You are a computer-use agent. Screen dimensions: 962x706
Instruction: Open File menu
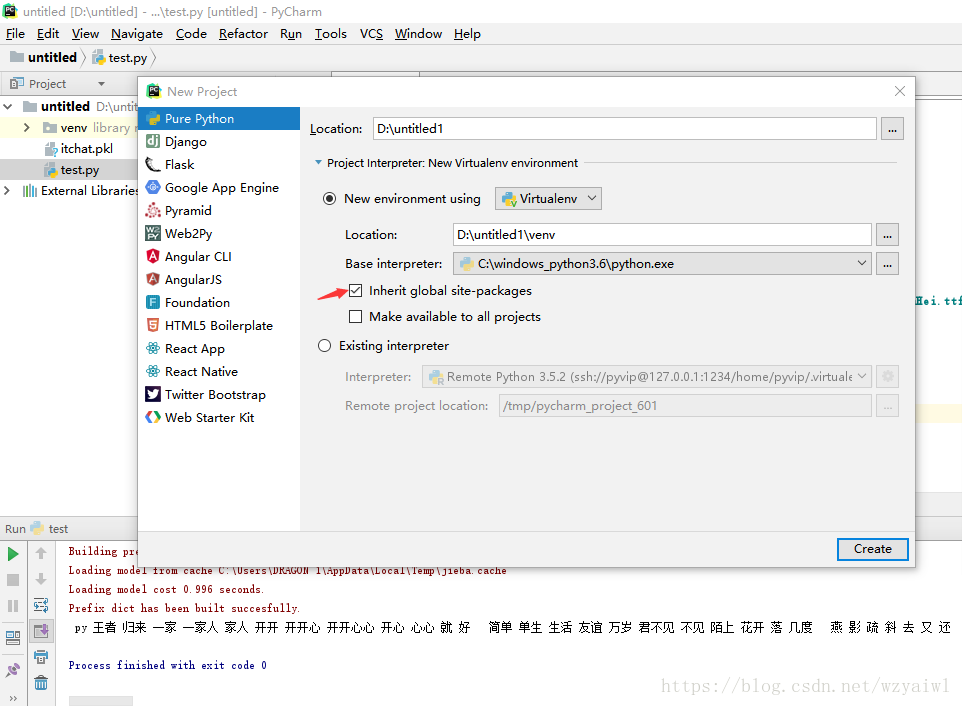[15, 34]
